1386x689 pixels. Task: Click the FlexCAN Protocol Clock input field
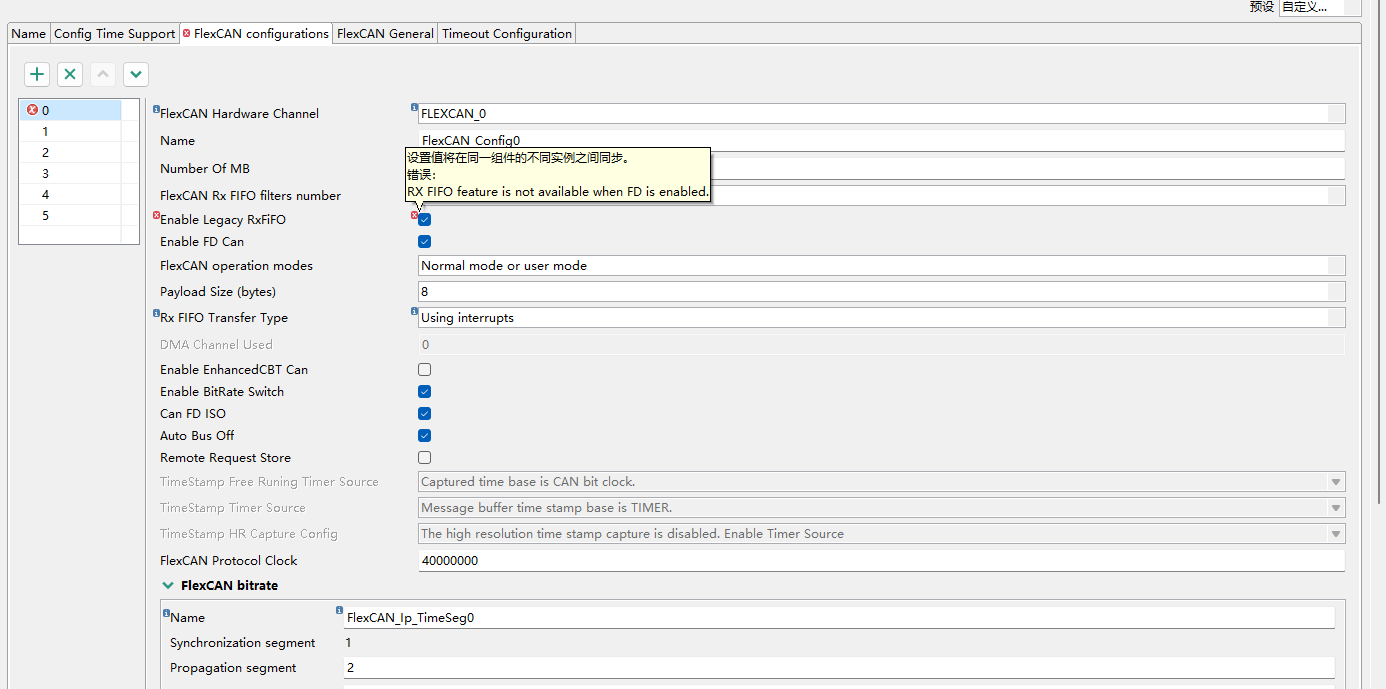[x=700, y=560]
